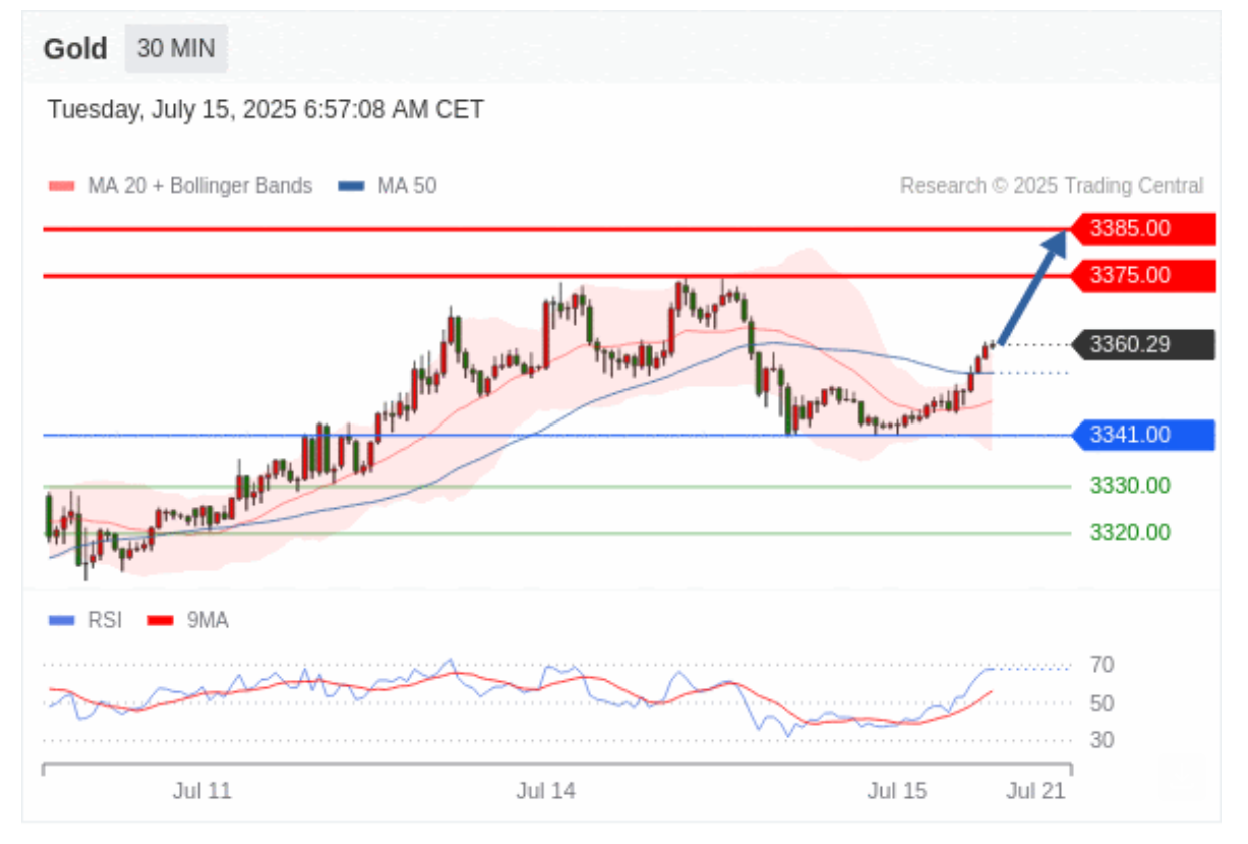Click the Gold chart title
Image resolution: width=1248 pixels, height=844 pixels.
point(75,49)
